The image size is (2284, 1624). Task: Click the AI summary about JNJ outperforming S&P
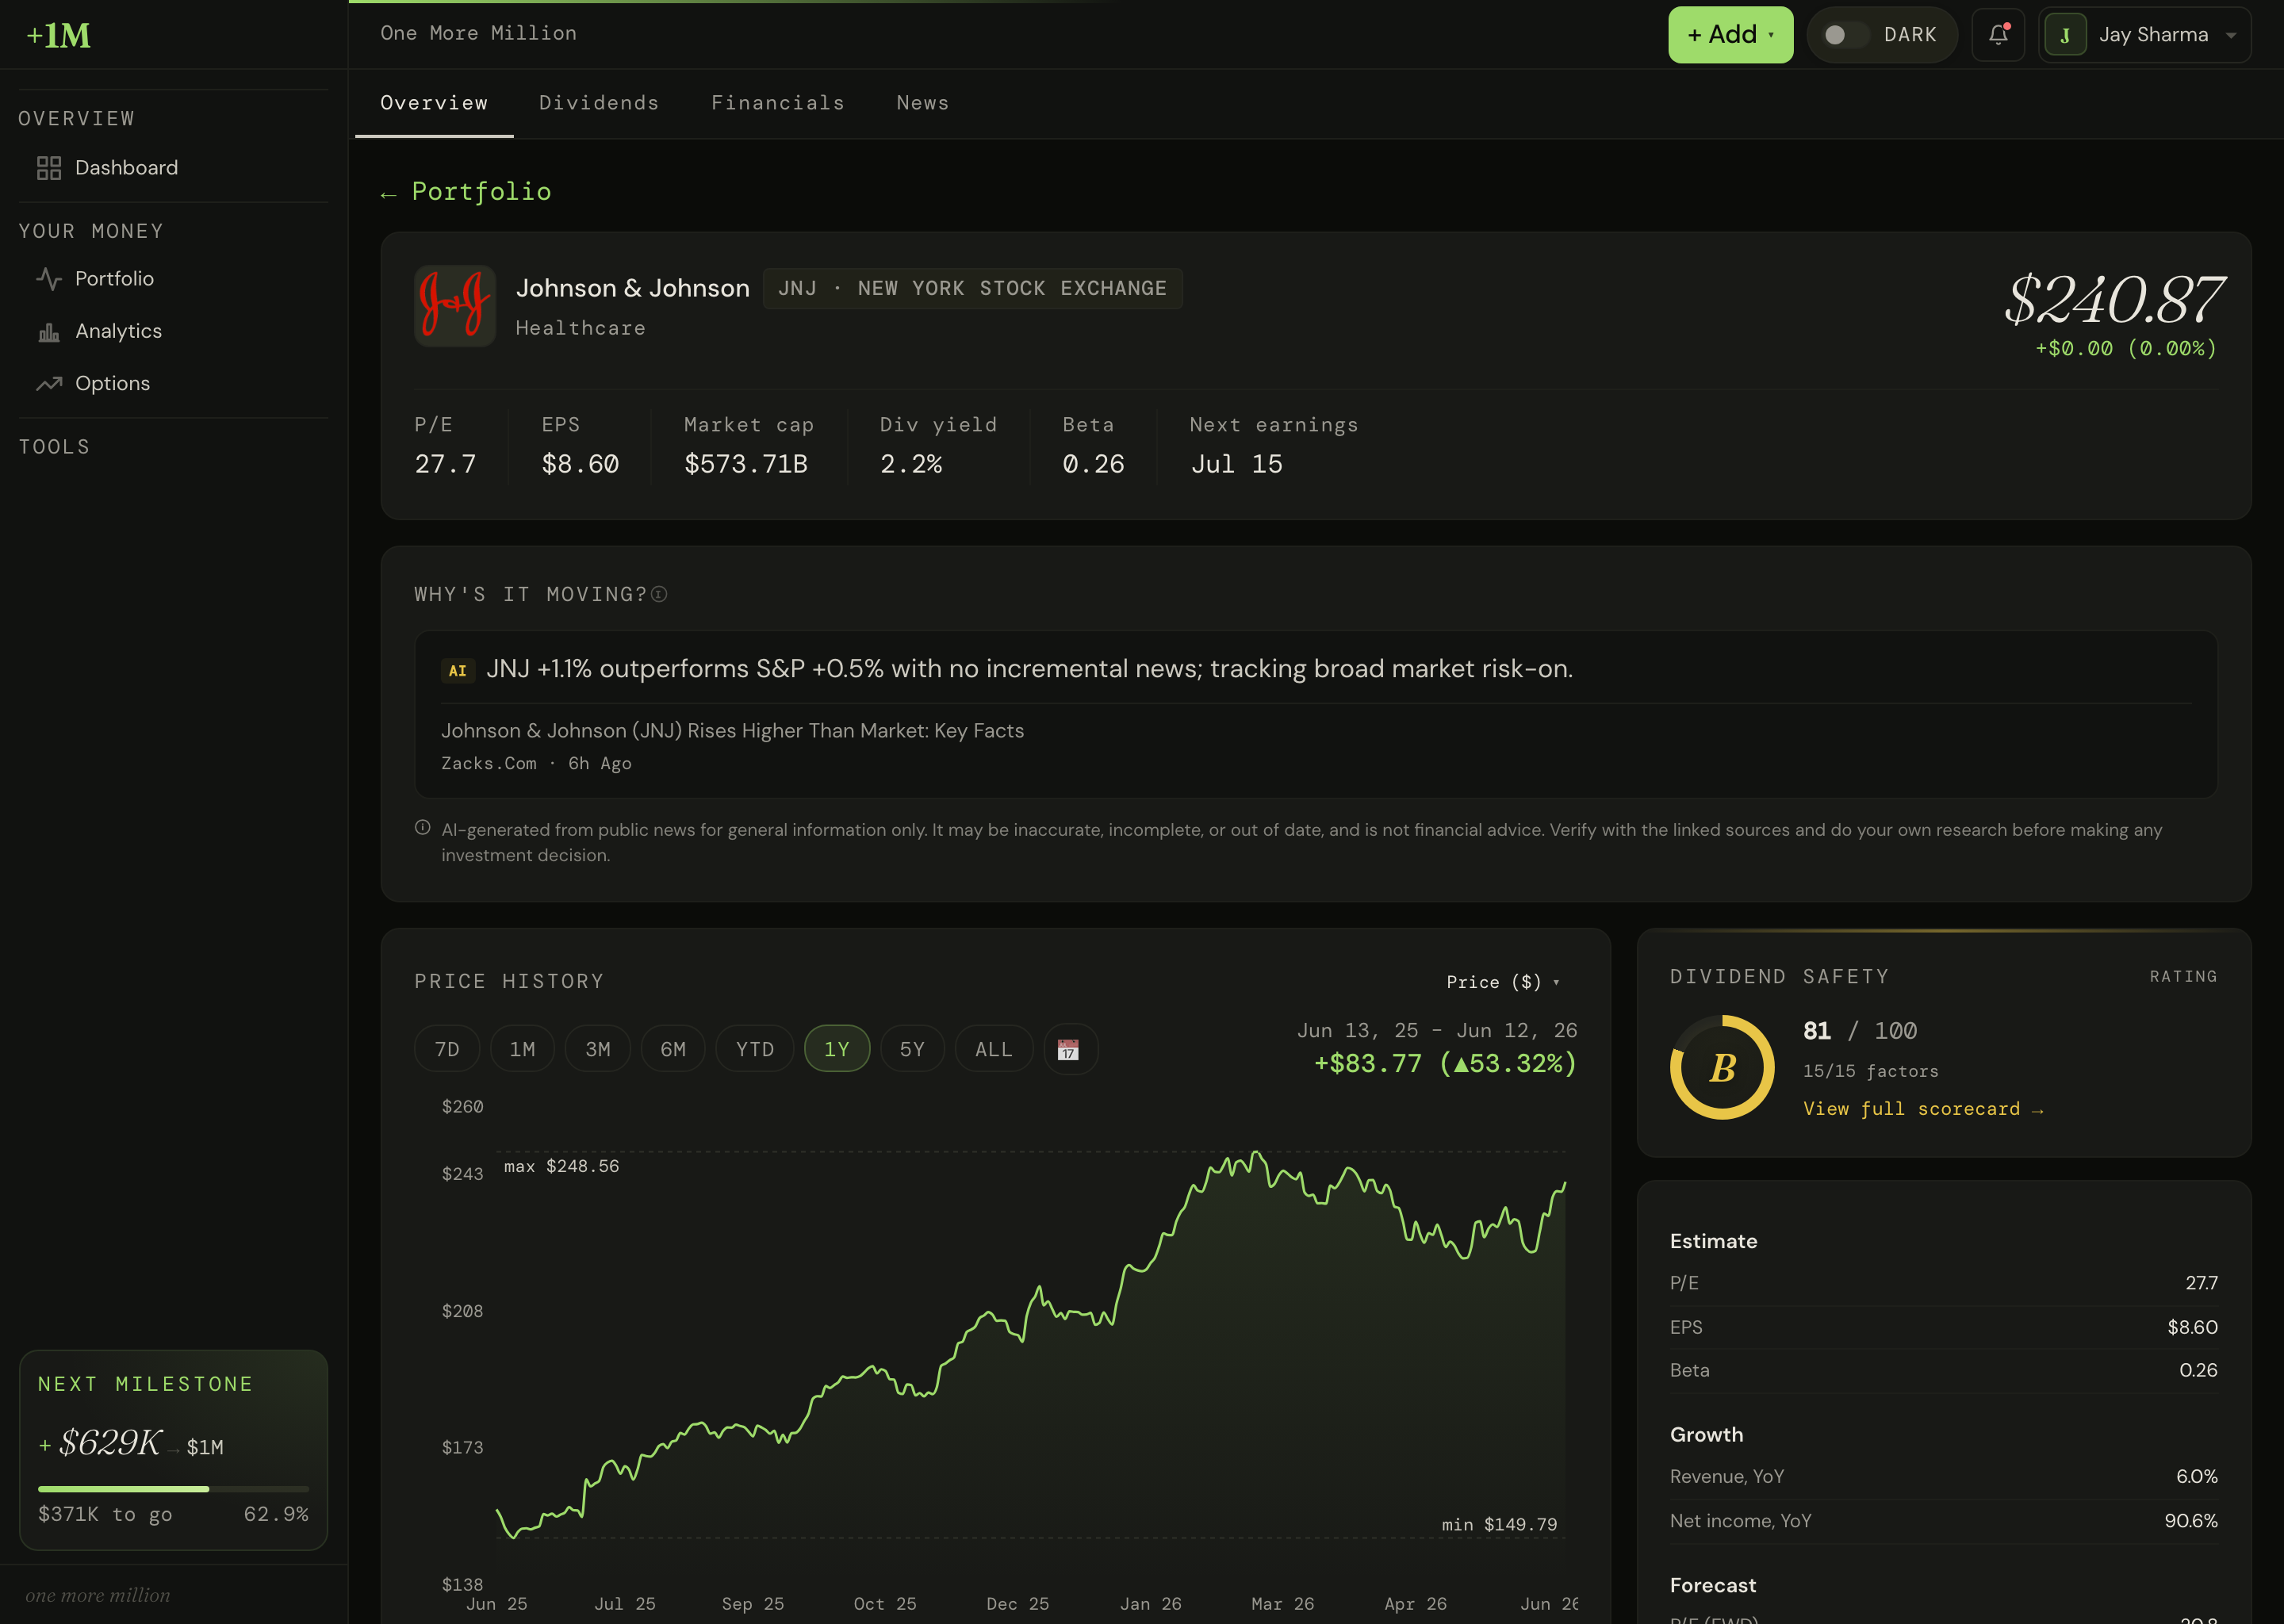1029,669
